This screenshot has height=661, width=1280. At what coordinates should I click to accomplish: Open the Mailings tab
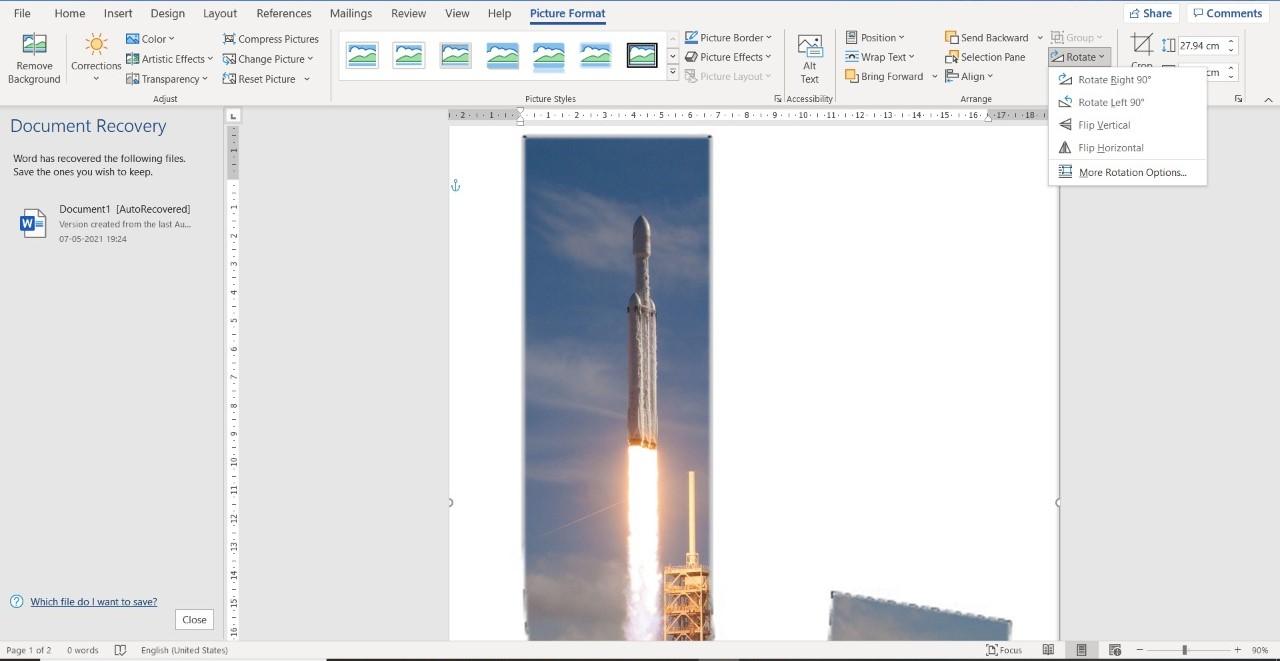pyautogui.click(x=351, y=13)
